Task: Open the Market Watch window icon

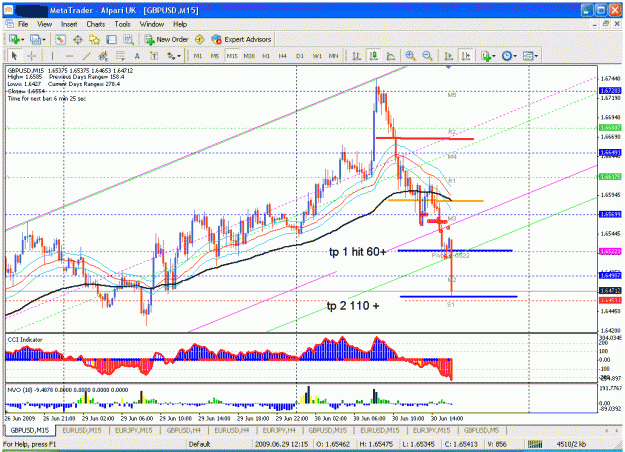Action: 60,39
